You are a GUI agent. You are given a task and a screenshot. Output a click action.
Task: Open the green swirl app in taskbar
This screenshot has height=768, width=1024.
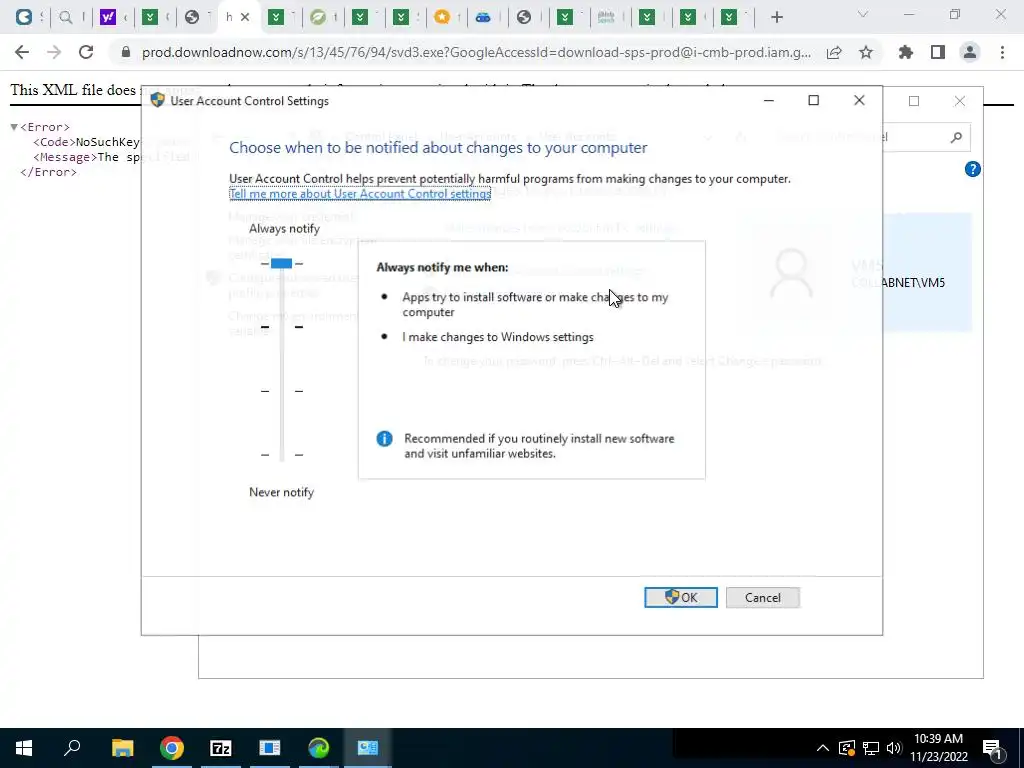[319, 748]
